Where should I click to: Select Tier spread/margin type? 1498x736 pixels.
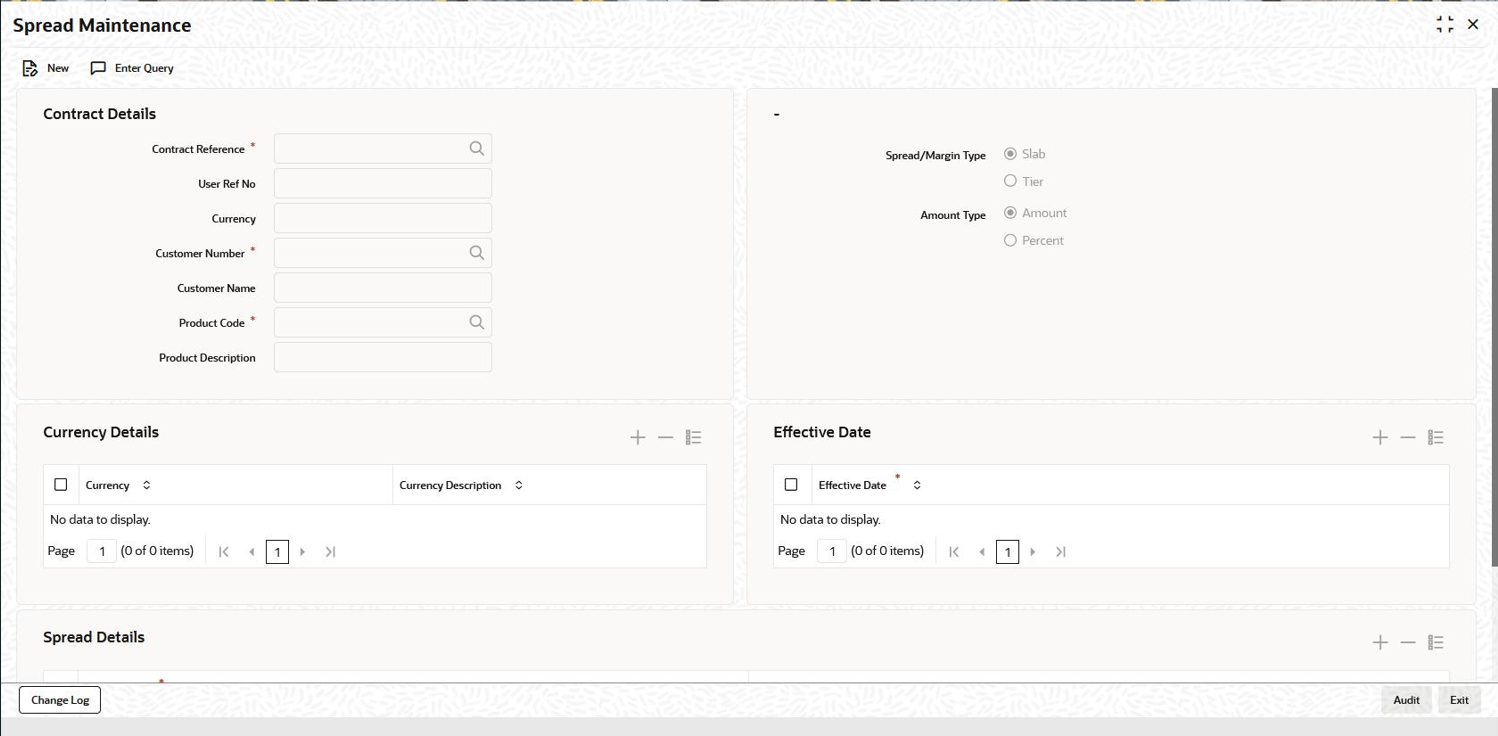point(1010,181)
